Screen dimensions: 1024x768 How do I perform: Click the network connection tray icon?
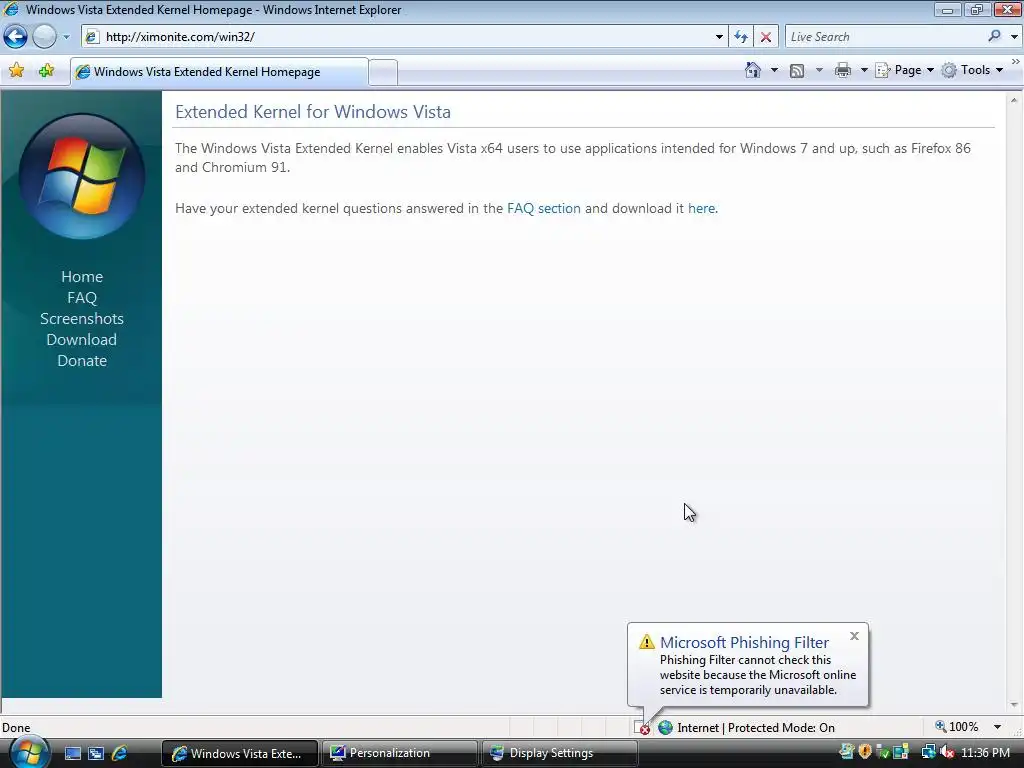pos(929,752)
